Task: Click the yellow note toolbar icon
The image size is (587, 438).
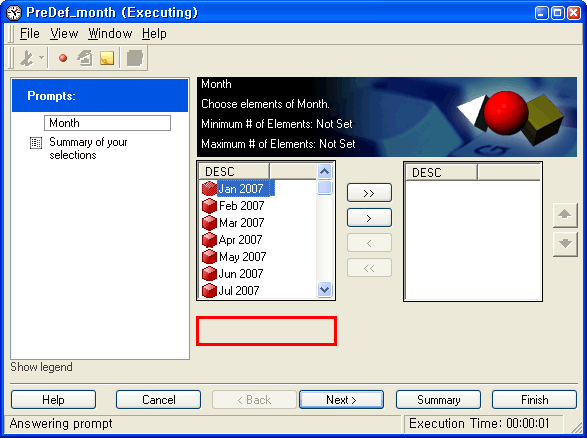Action: pos(107,58)
